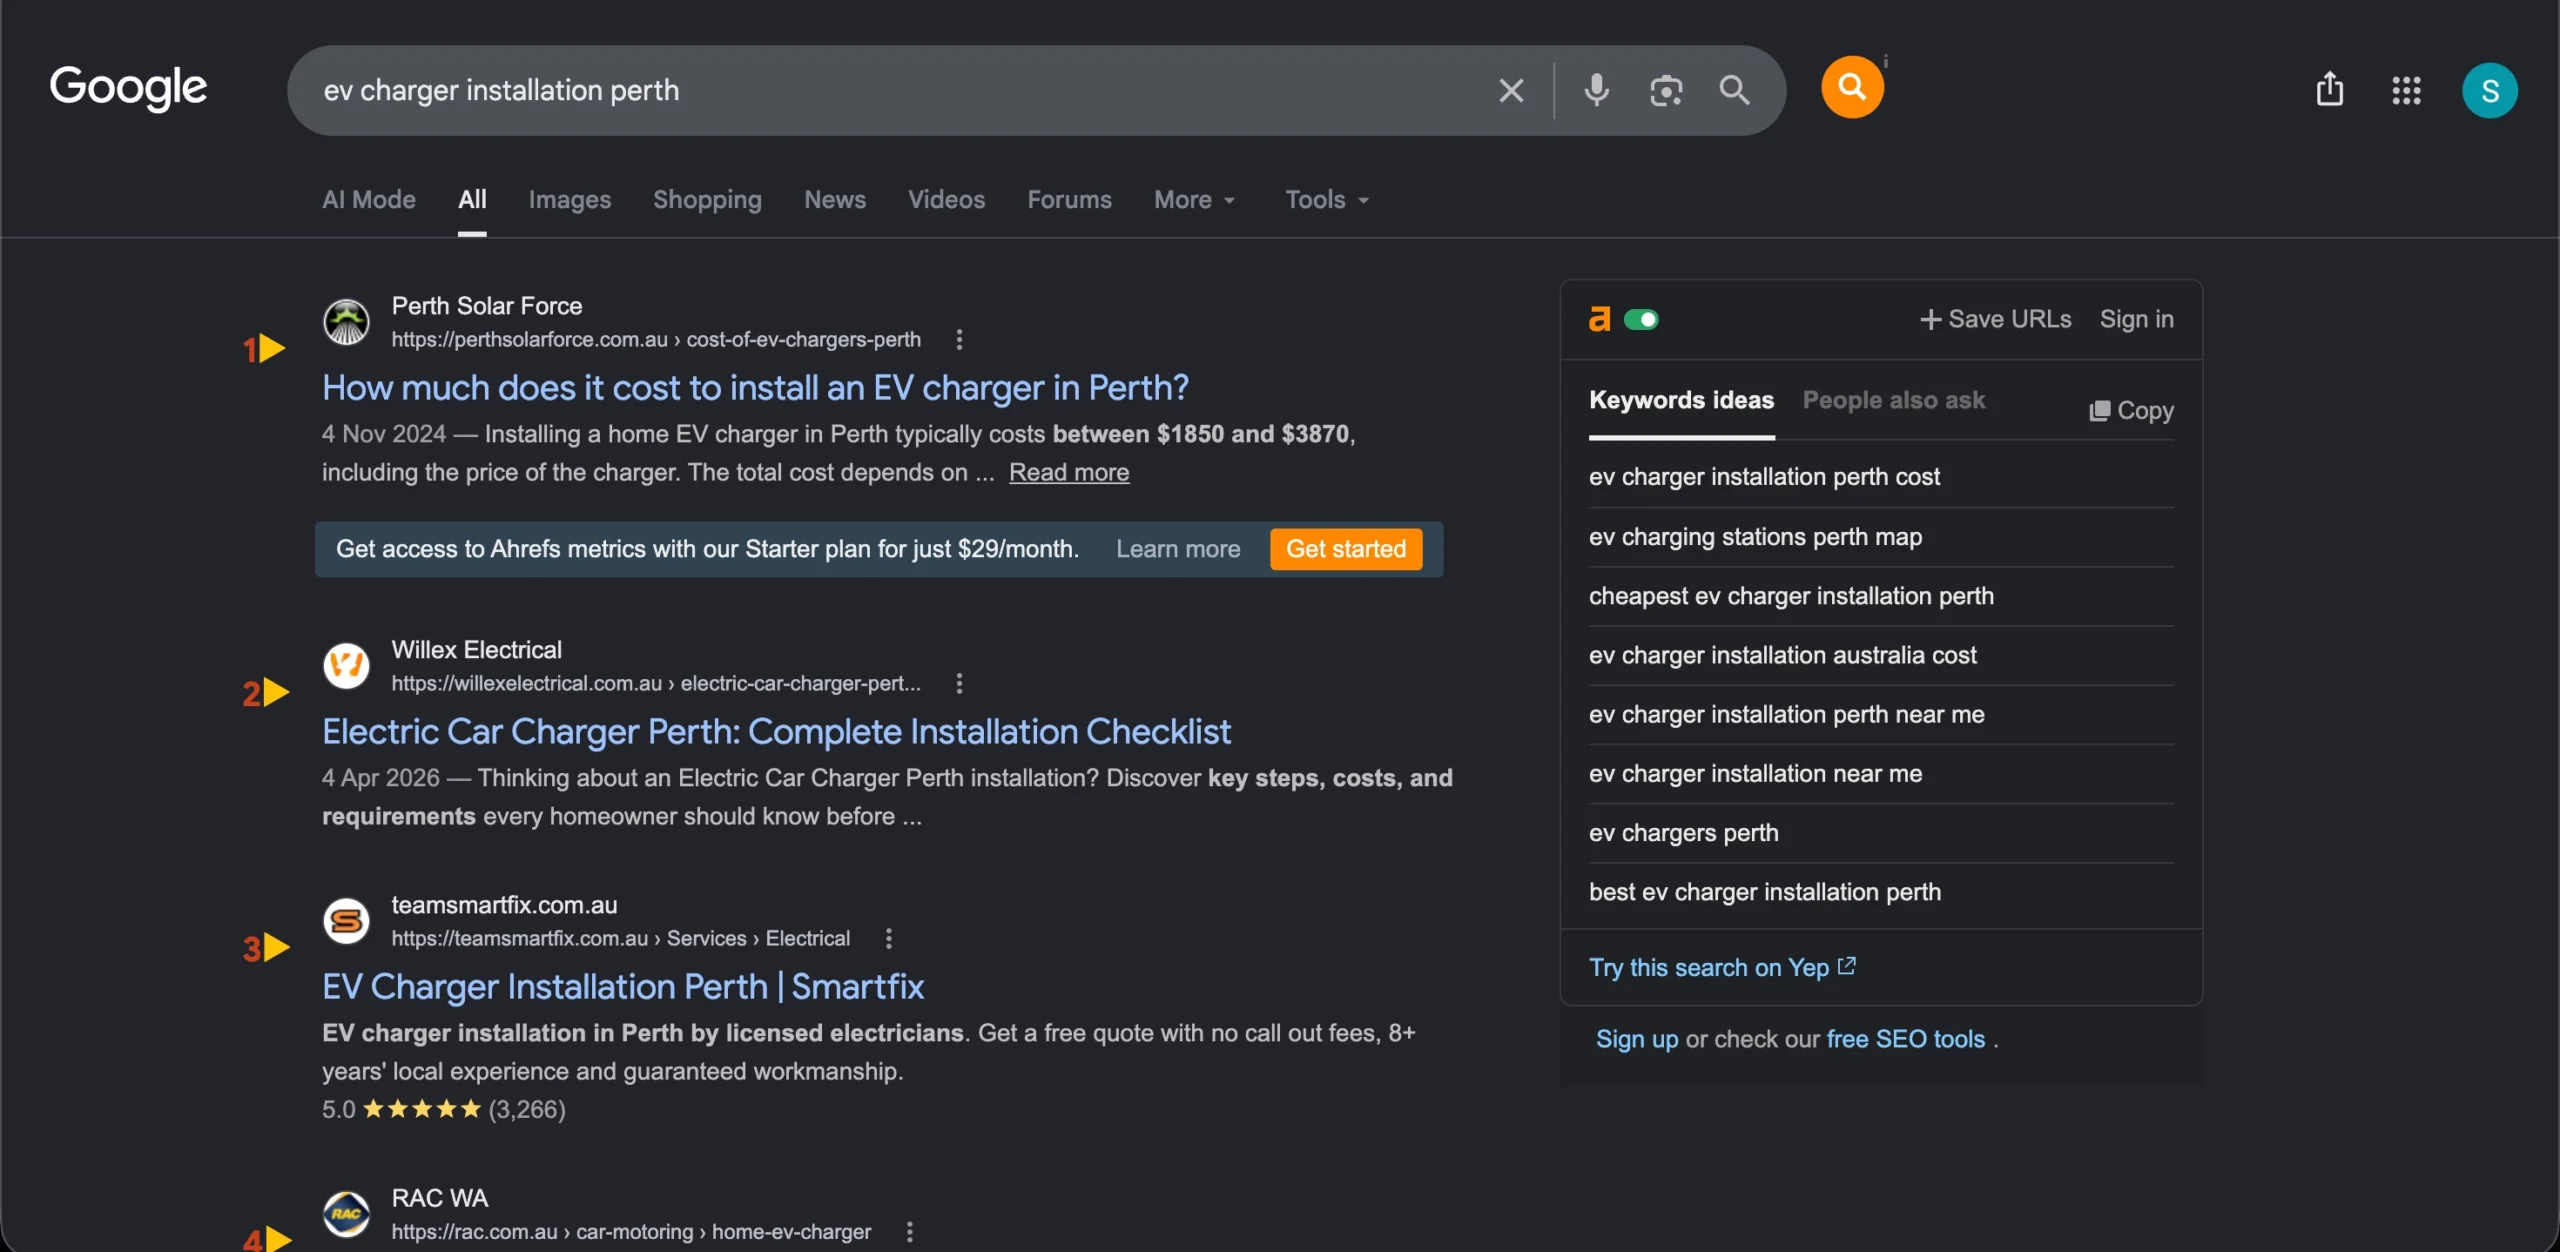2560x1252 pixels.
Task: Click the share icon in top right
Action: point(2330,90)
